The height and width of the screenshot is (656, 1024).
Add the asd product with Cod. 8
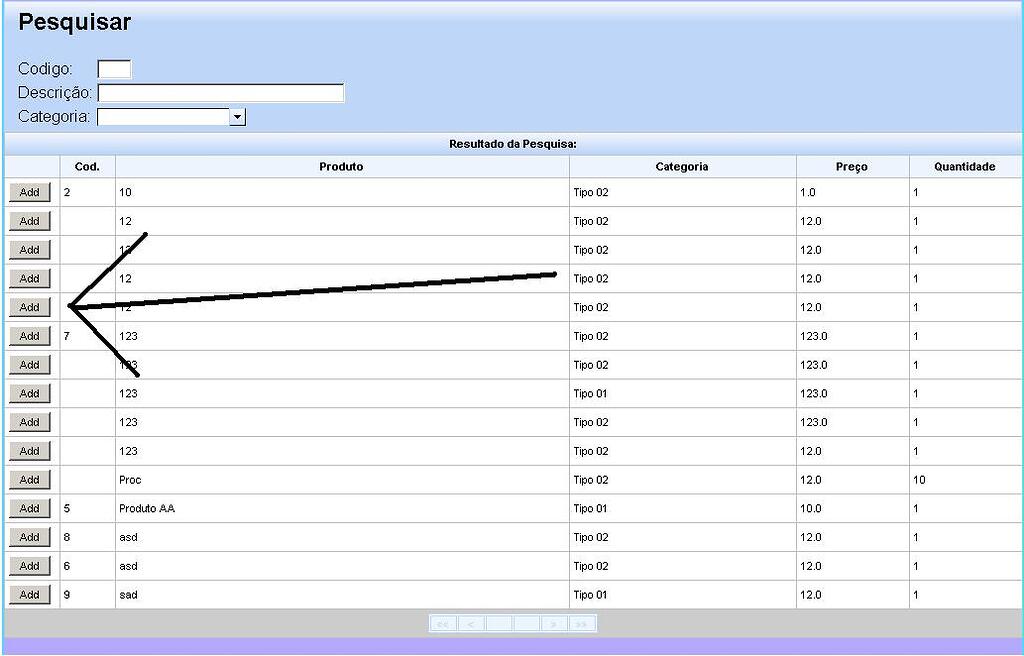point(29,537)
